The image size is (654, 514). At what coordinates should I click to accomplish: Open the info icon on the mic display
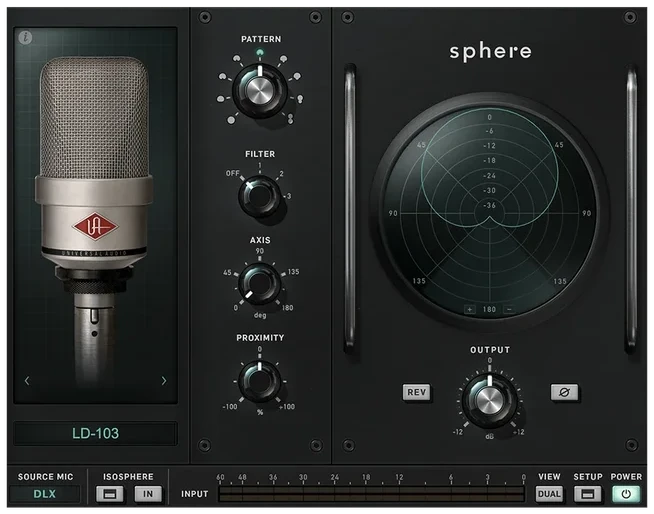25,38
